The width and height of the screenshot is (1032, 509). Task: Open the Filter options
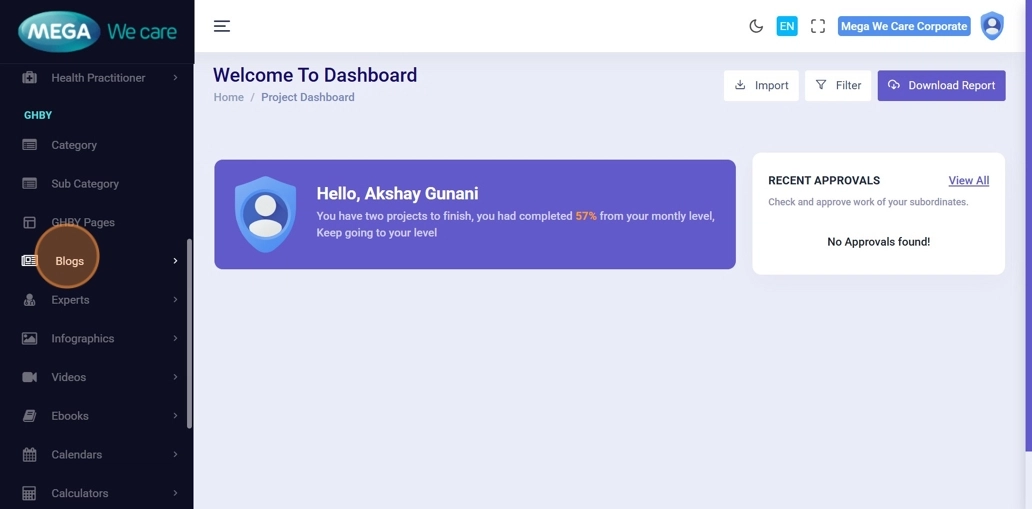(838, 85)
